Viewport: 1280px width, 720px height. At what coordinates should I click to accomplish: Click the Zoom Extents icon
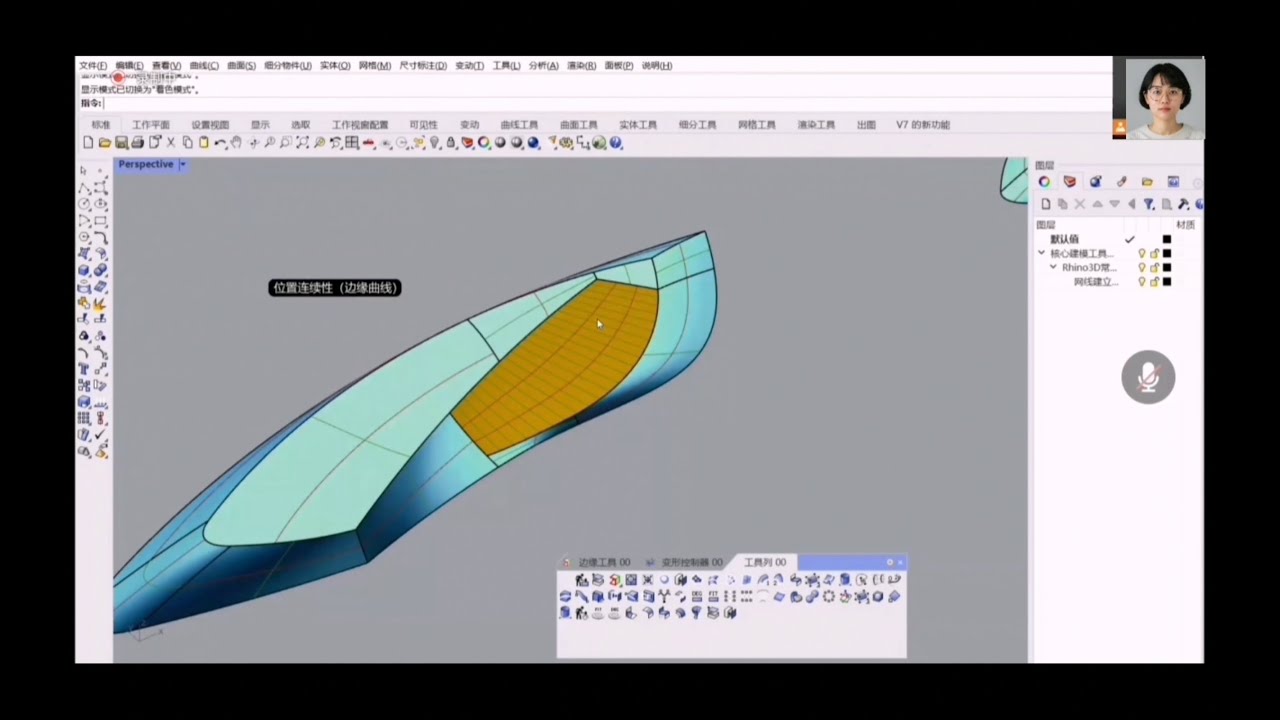(303, 143)
